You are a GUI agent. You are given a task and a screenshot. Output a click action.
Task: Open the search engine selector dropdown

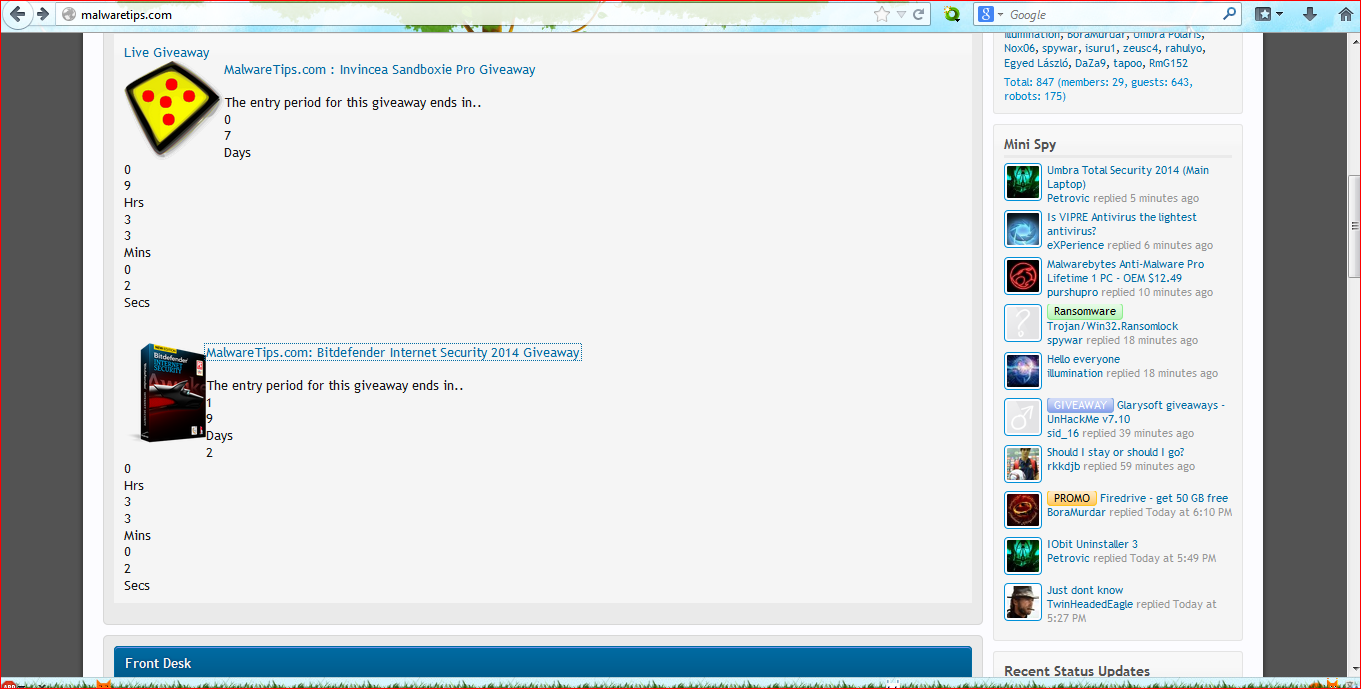pyautogui.click(x=988, y=14)
